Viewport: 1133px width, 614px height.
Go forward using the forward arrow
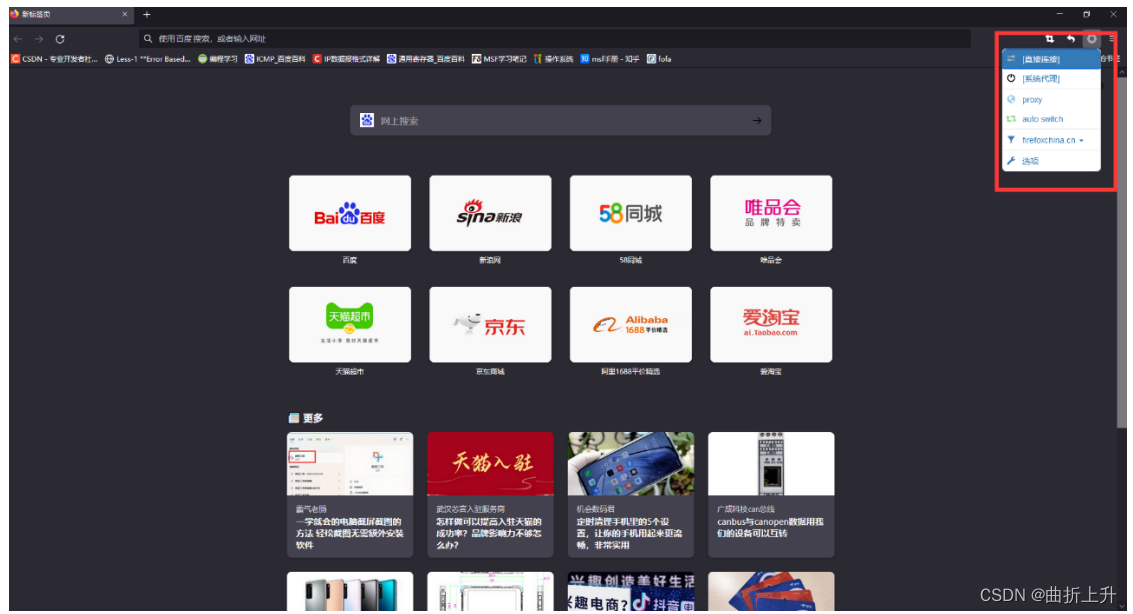click(39, 39)
